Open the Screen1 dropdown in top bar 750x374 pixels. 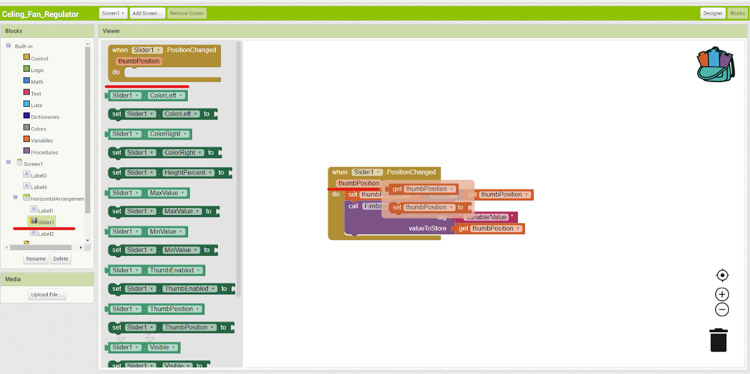tap(113, 13)
